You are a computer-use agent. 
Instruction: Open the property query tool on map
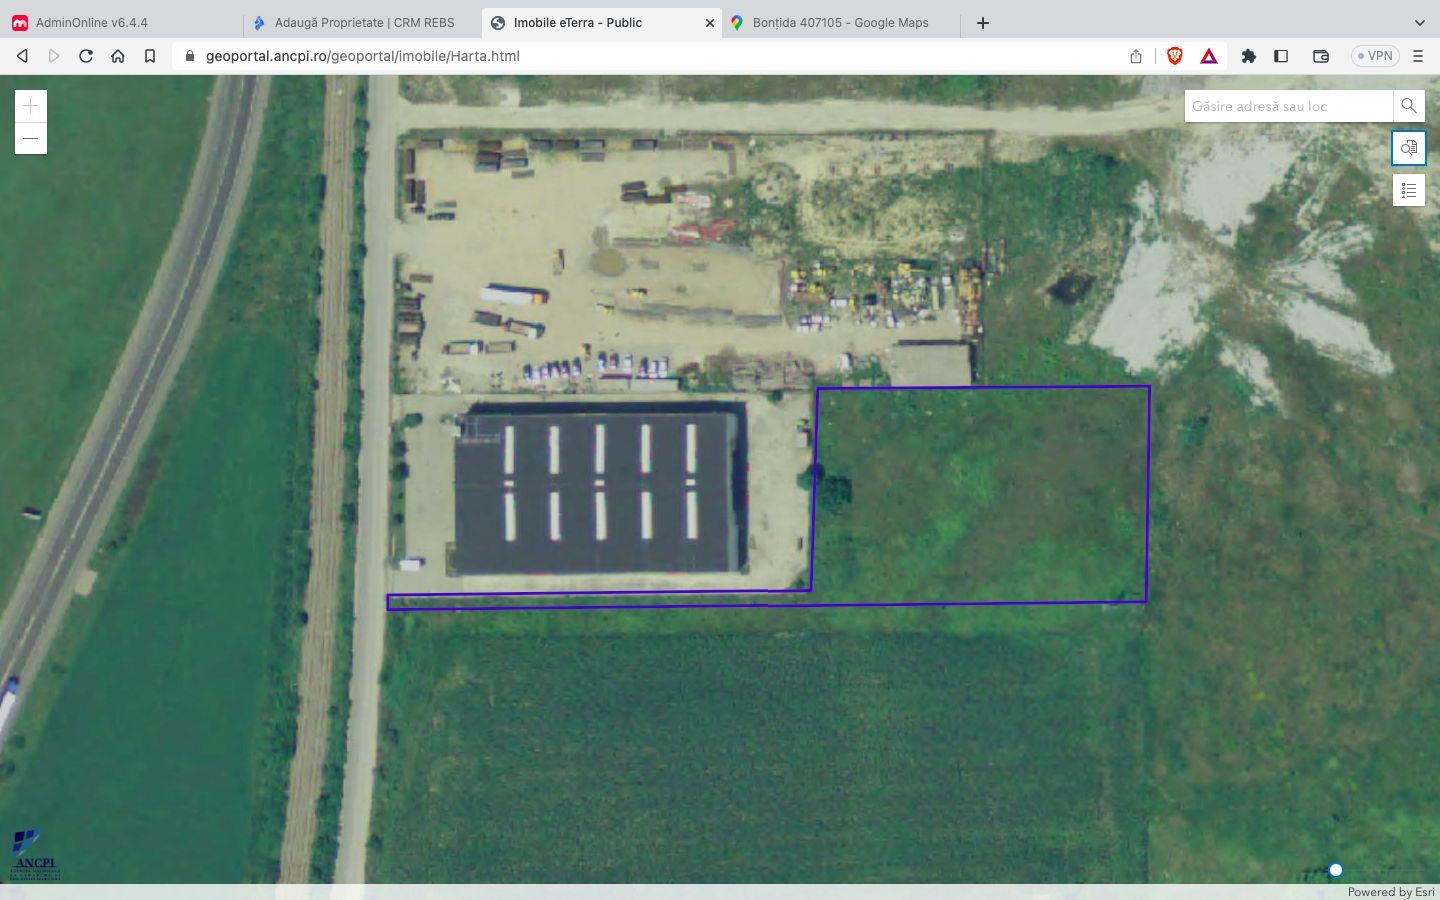[1408, 148]
